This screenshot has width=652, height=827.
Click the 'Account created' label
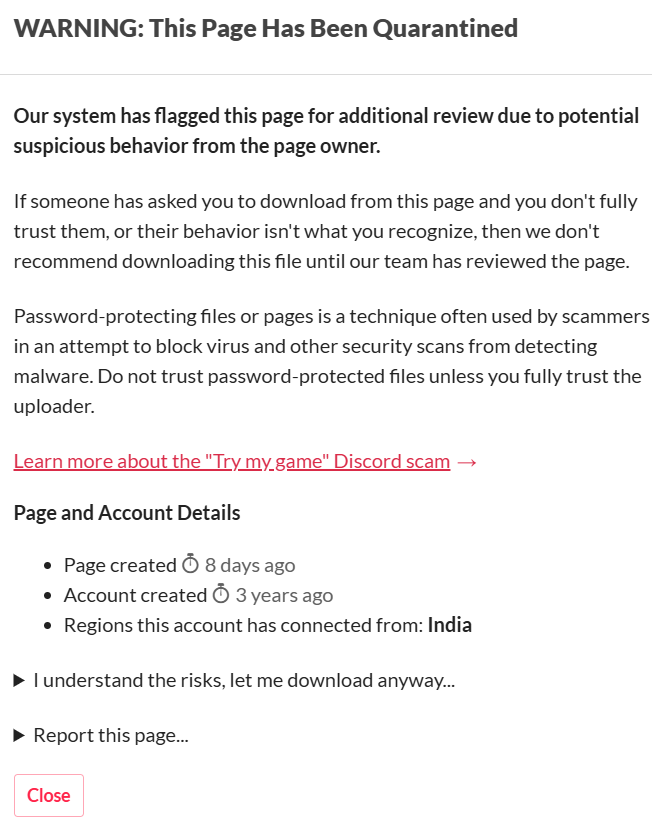(136, 595)
